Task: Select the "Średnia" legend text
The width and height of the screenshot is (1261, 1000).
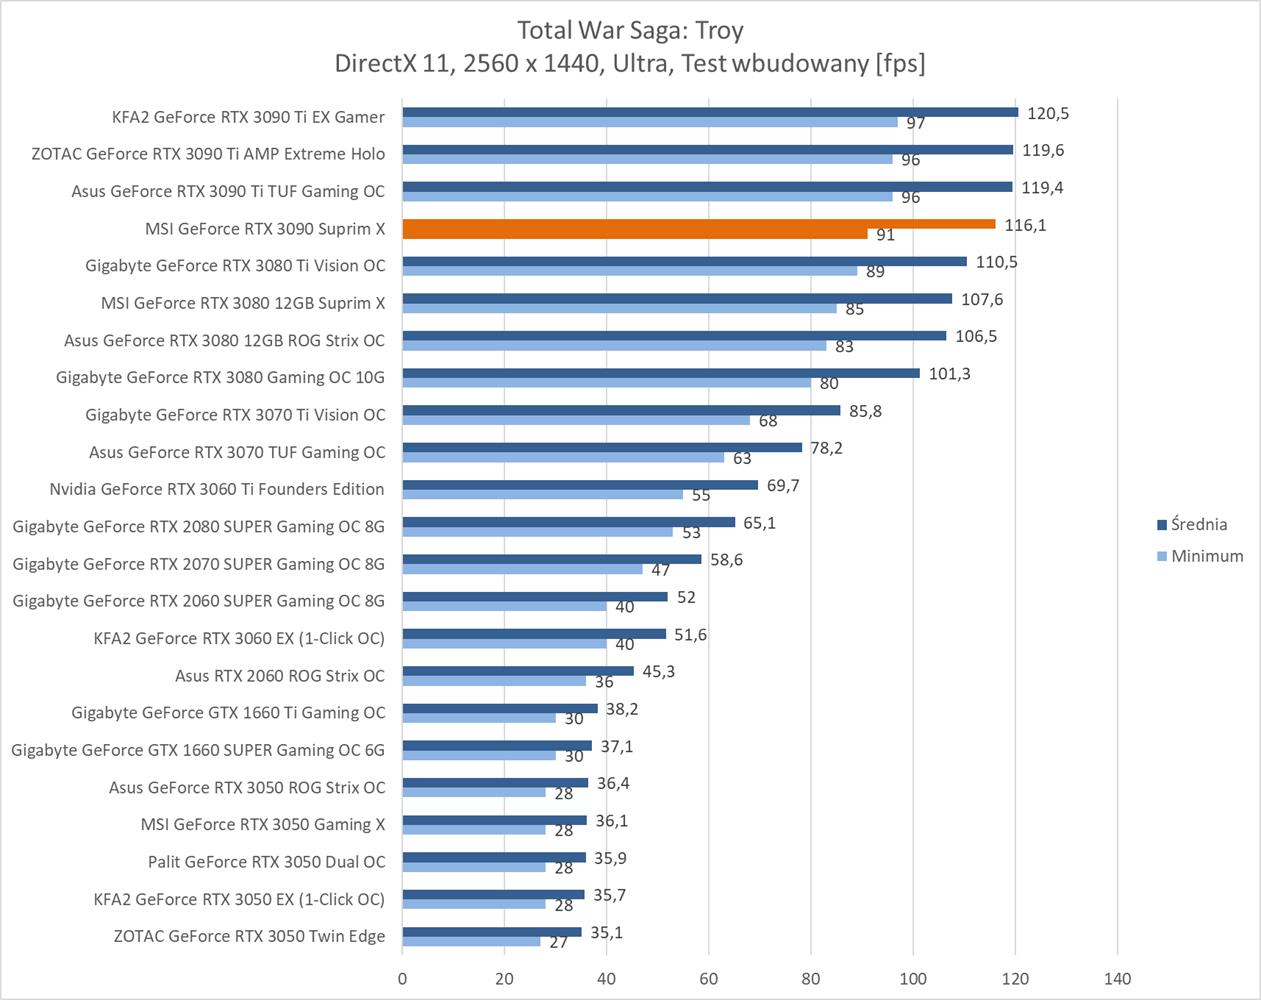Action: tap(1199, 524)
